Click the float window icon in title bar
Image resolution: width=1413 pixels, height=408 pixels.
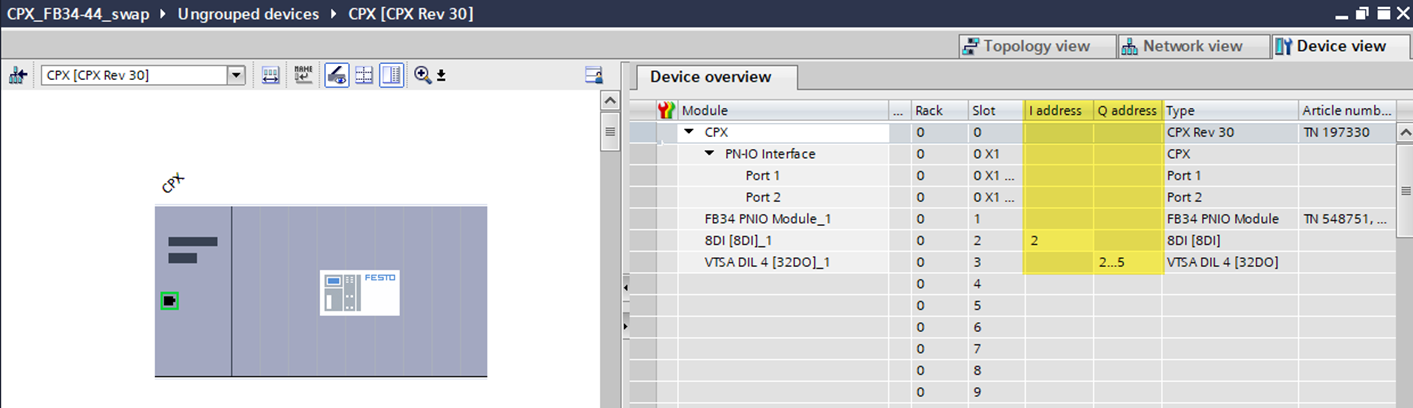coord(1362,14)
